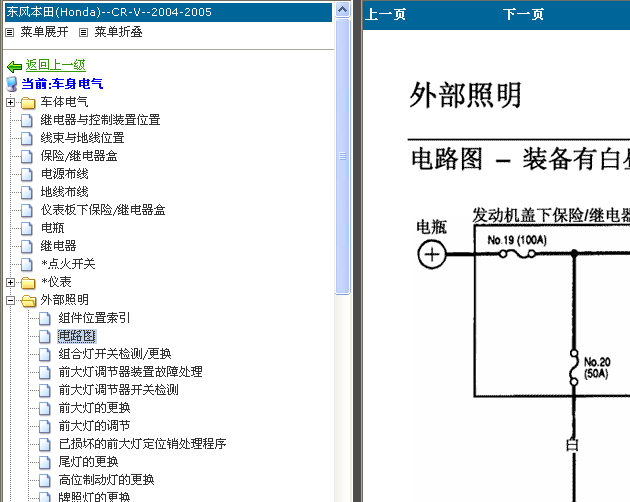
Task: Click page icon beside 继电器与控制装置位置
Action: 27,120
